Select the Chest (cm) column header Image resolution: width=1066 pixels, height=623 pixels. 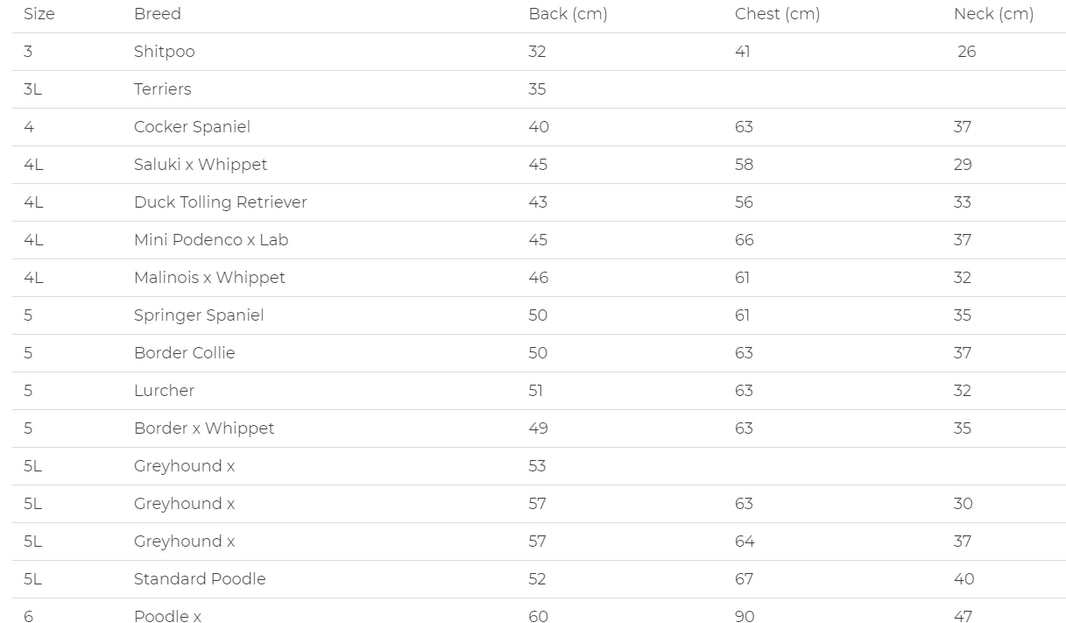point(776,14)
